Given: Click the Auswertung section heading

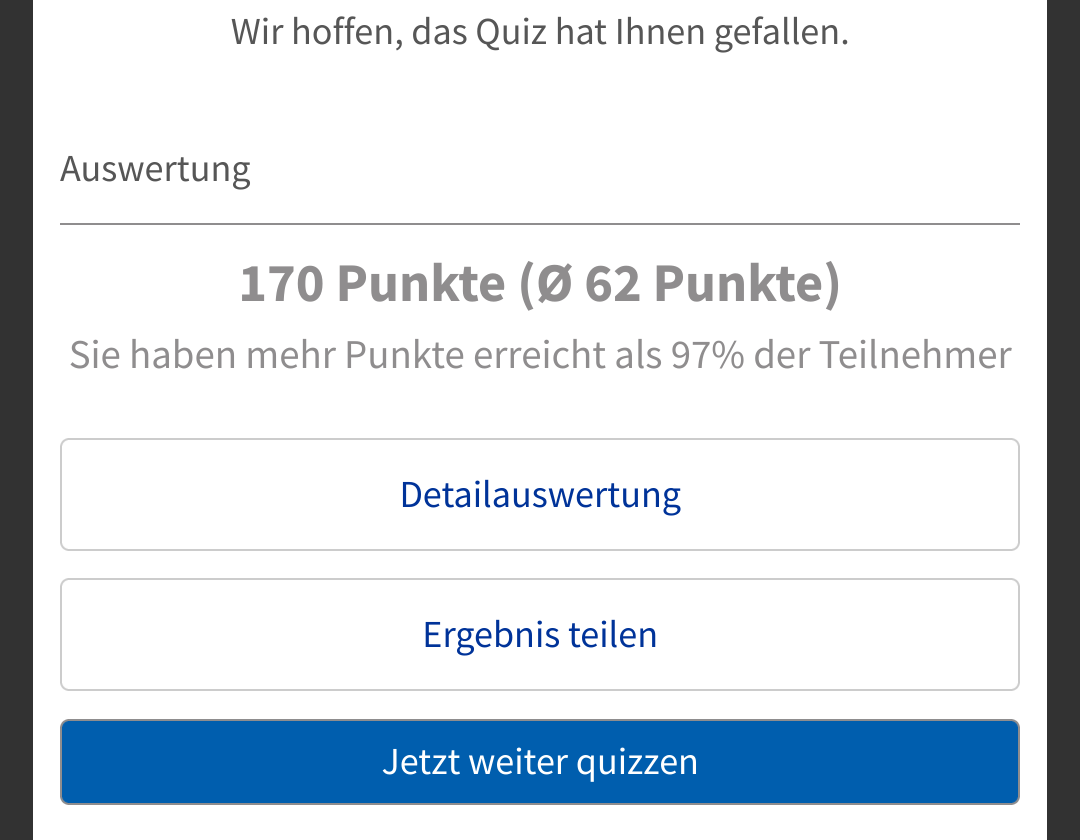Looking at the screenshot, I should [x=155, y=169].
